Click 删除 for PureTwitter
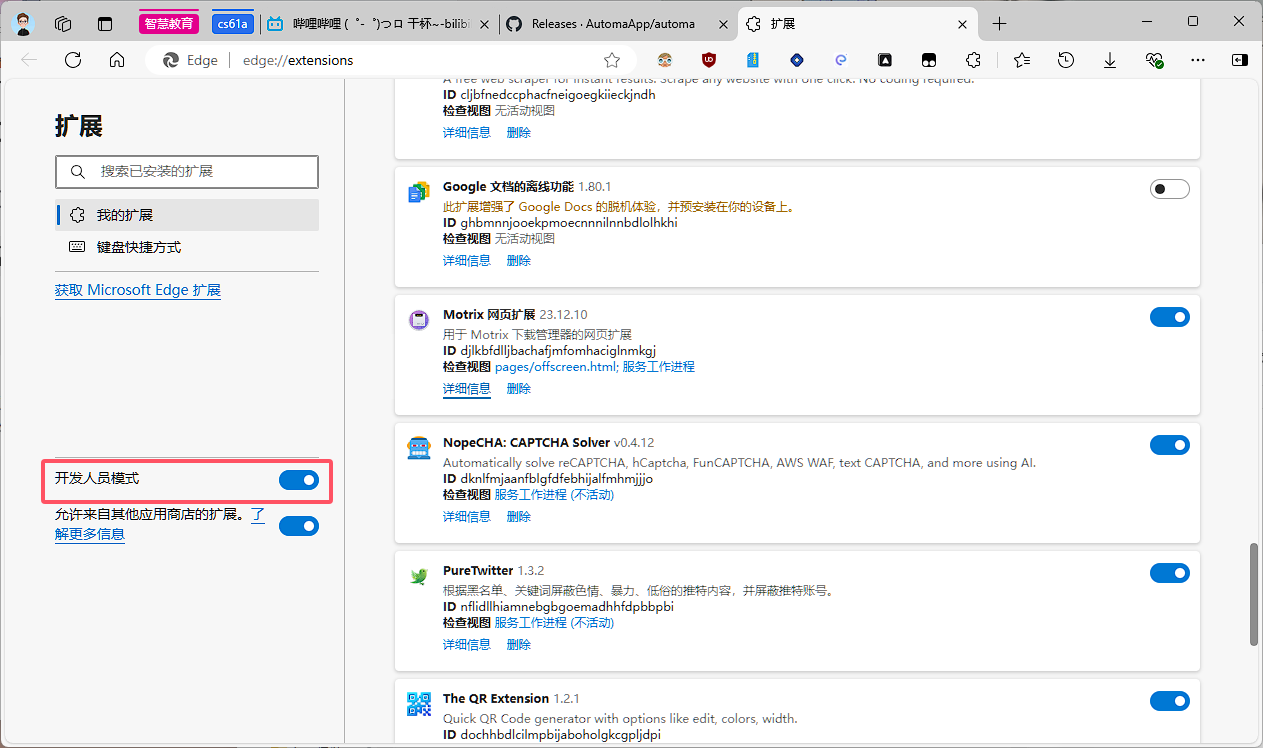The height and width of the screenshot is (748, 1263). pos(519,644)
